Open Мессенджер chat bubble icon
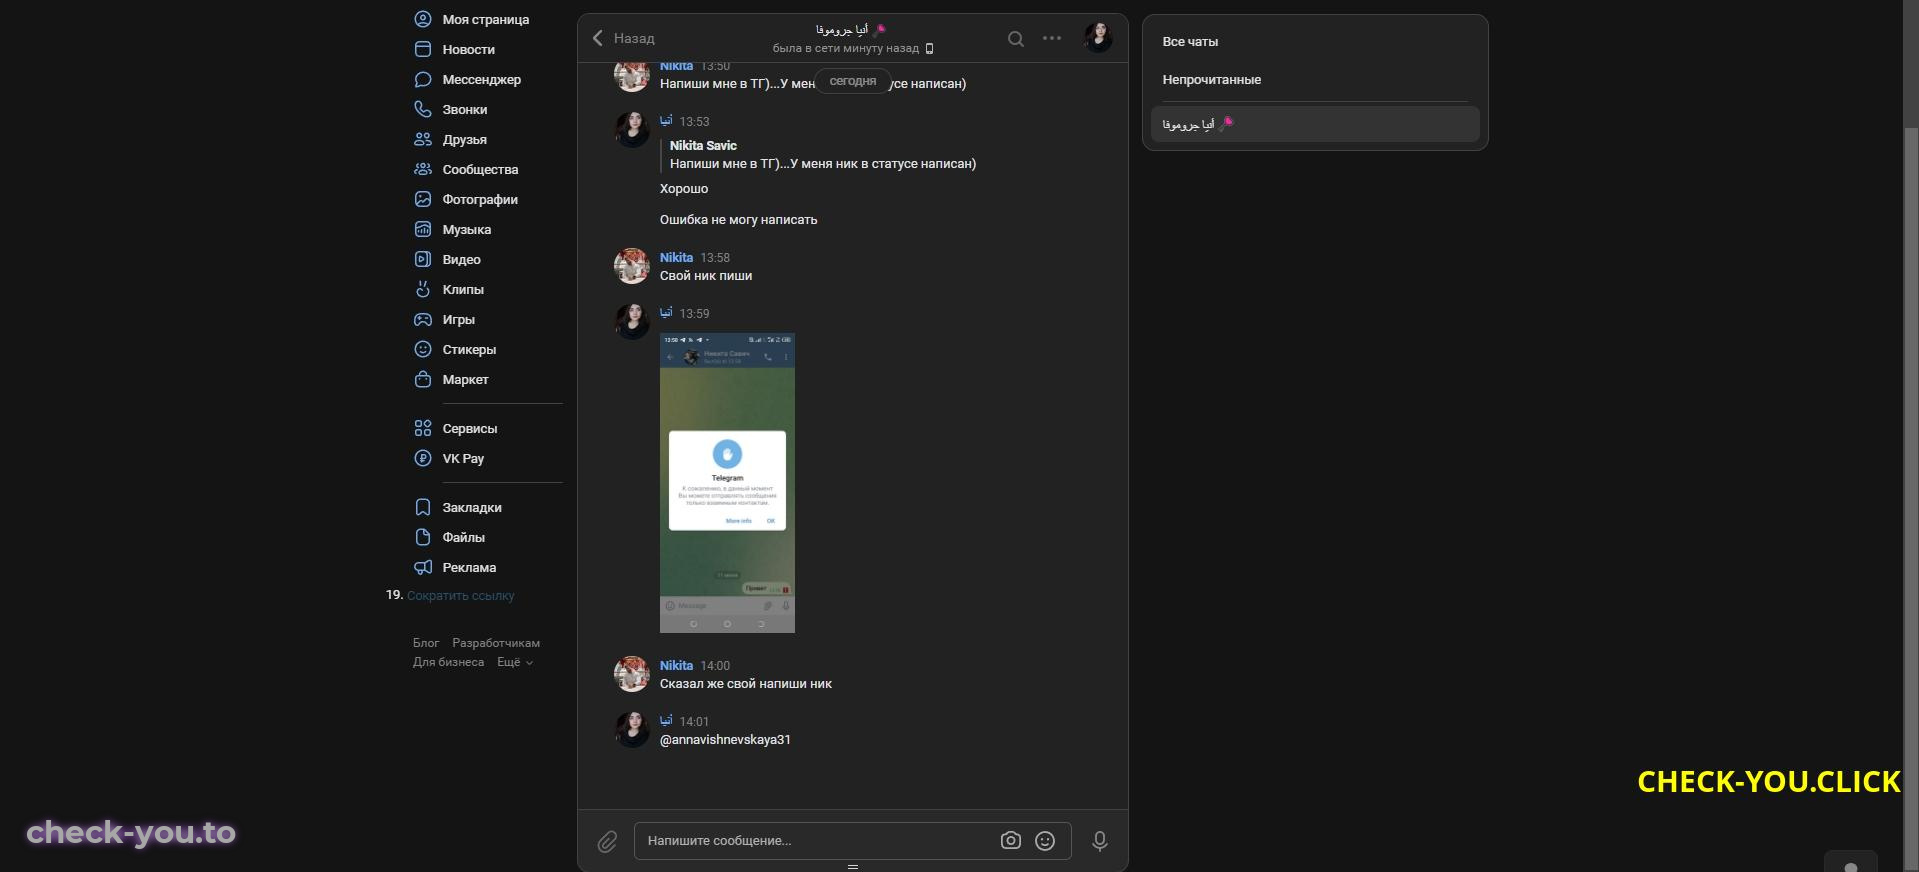This screenshot has width=1919, height=872. (x=423, y=79)
